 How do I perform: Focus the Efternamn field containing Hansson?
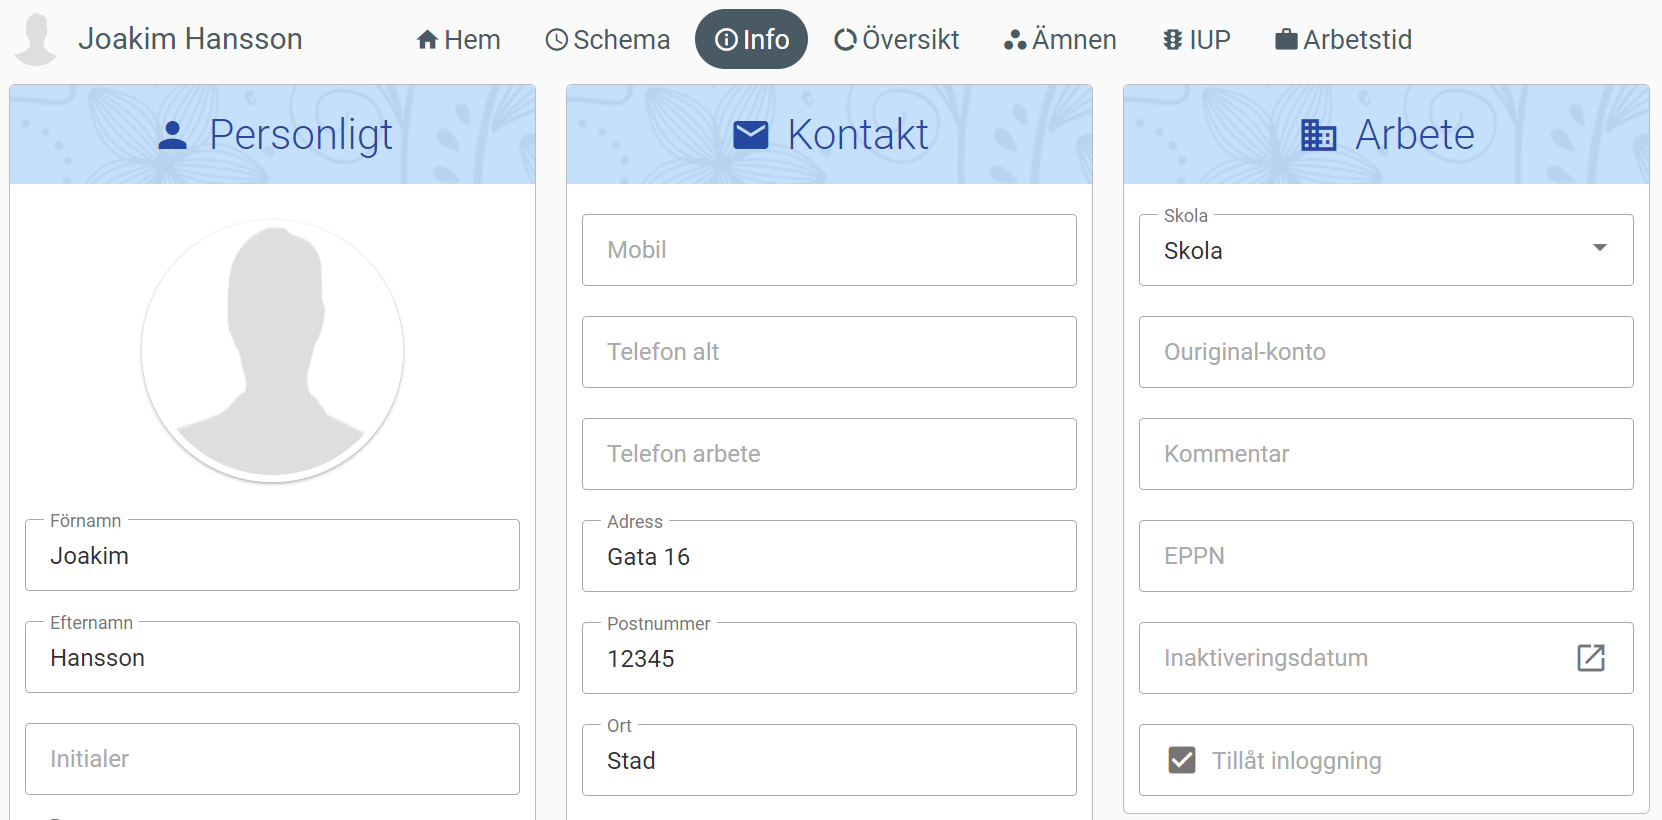(x=272, y=657)
